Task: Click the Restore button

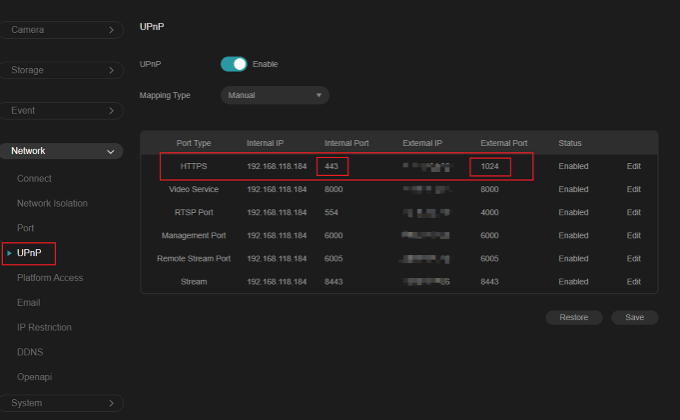Action: [574, 317]
